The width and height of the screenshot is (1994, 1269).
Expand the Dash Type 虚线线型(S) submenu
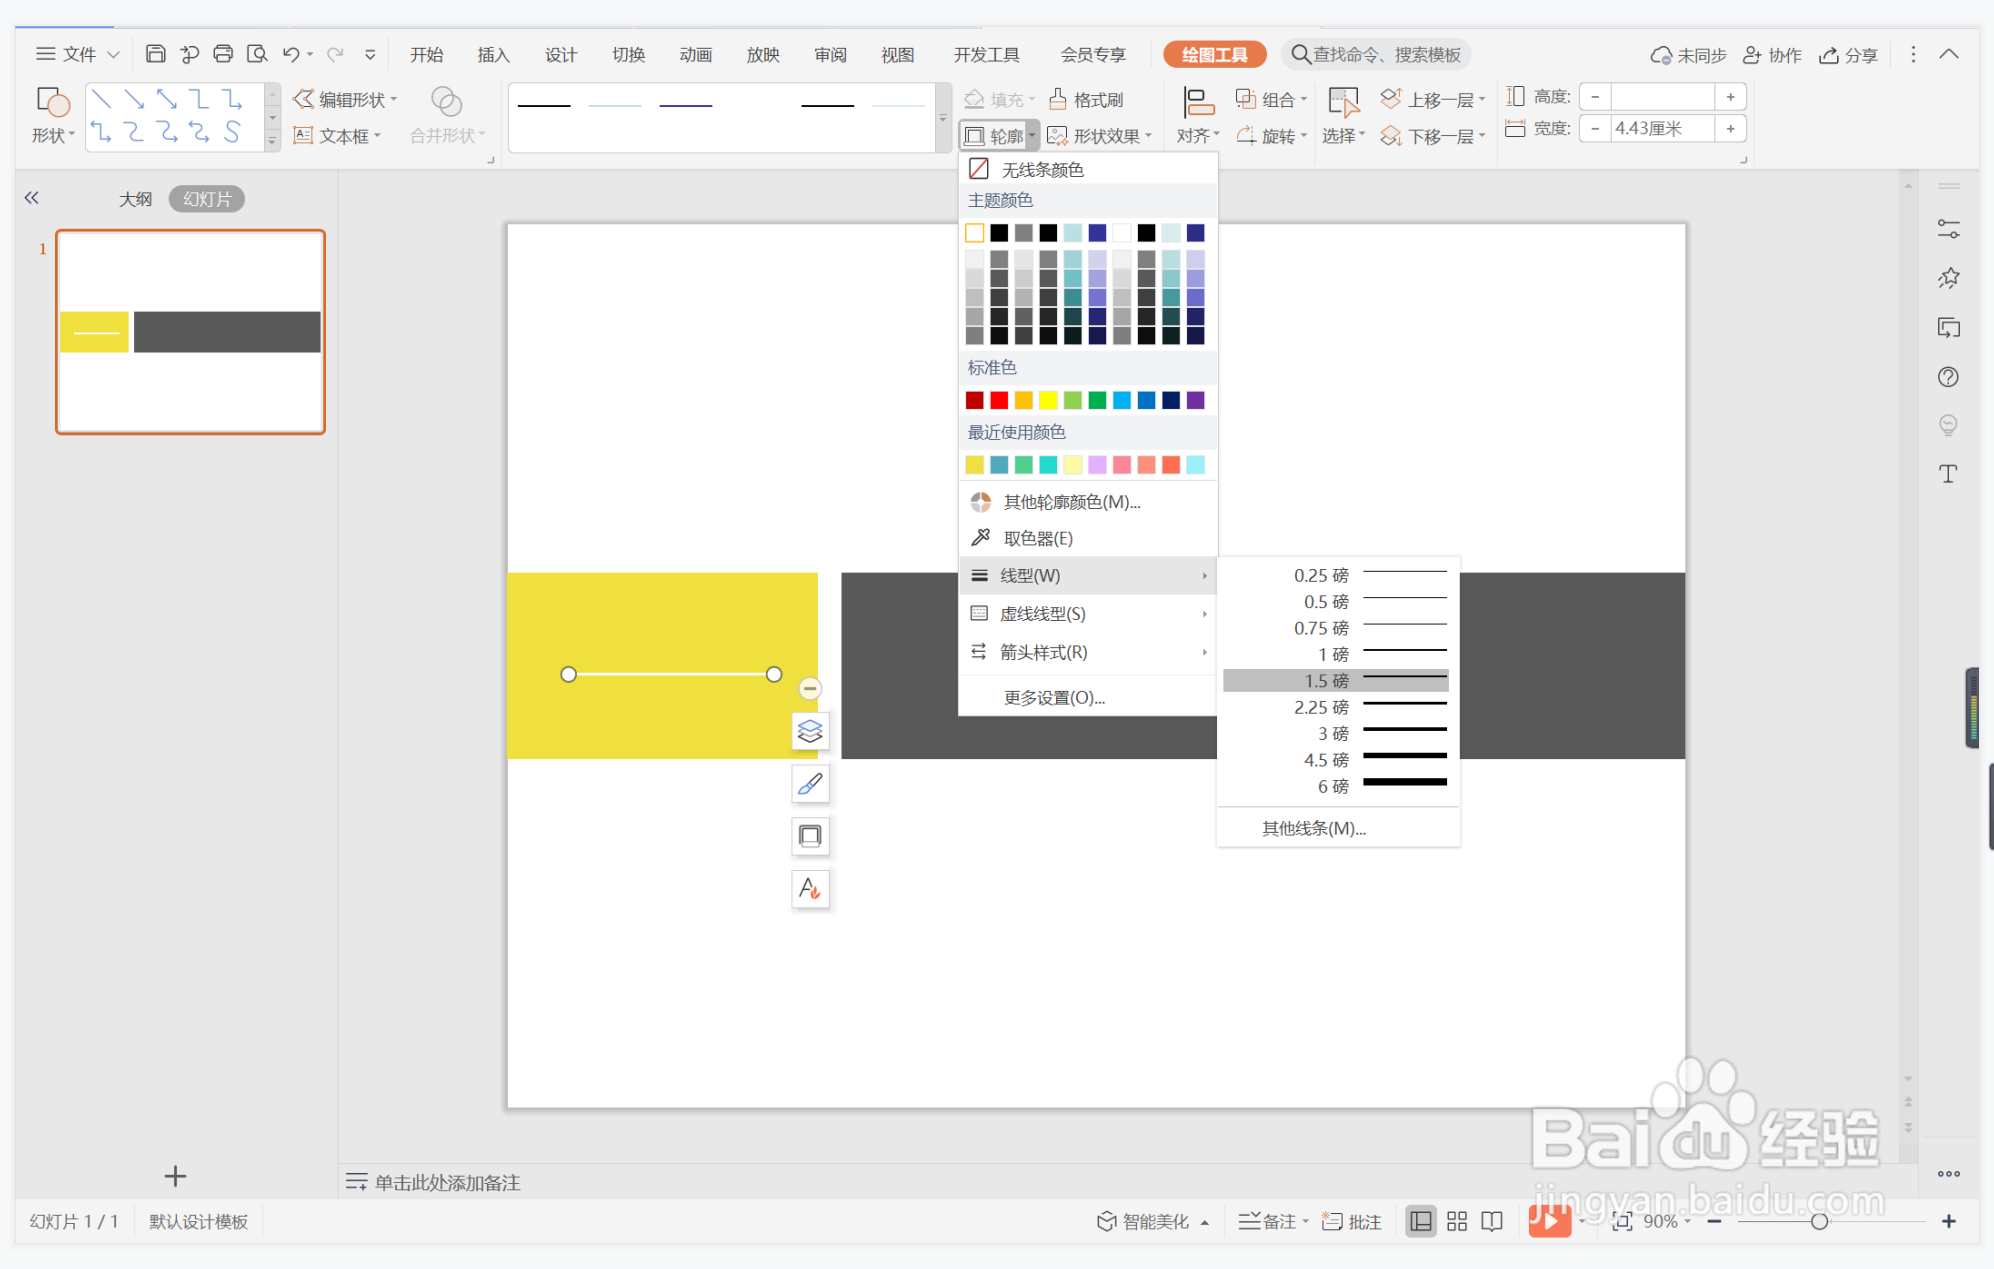click(x=1088, y=614)
